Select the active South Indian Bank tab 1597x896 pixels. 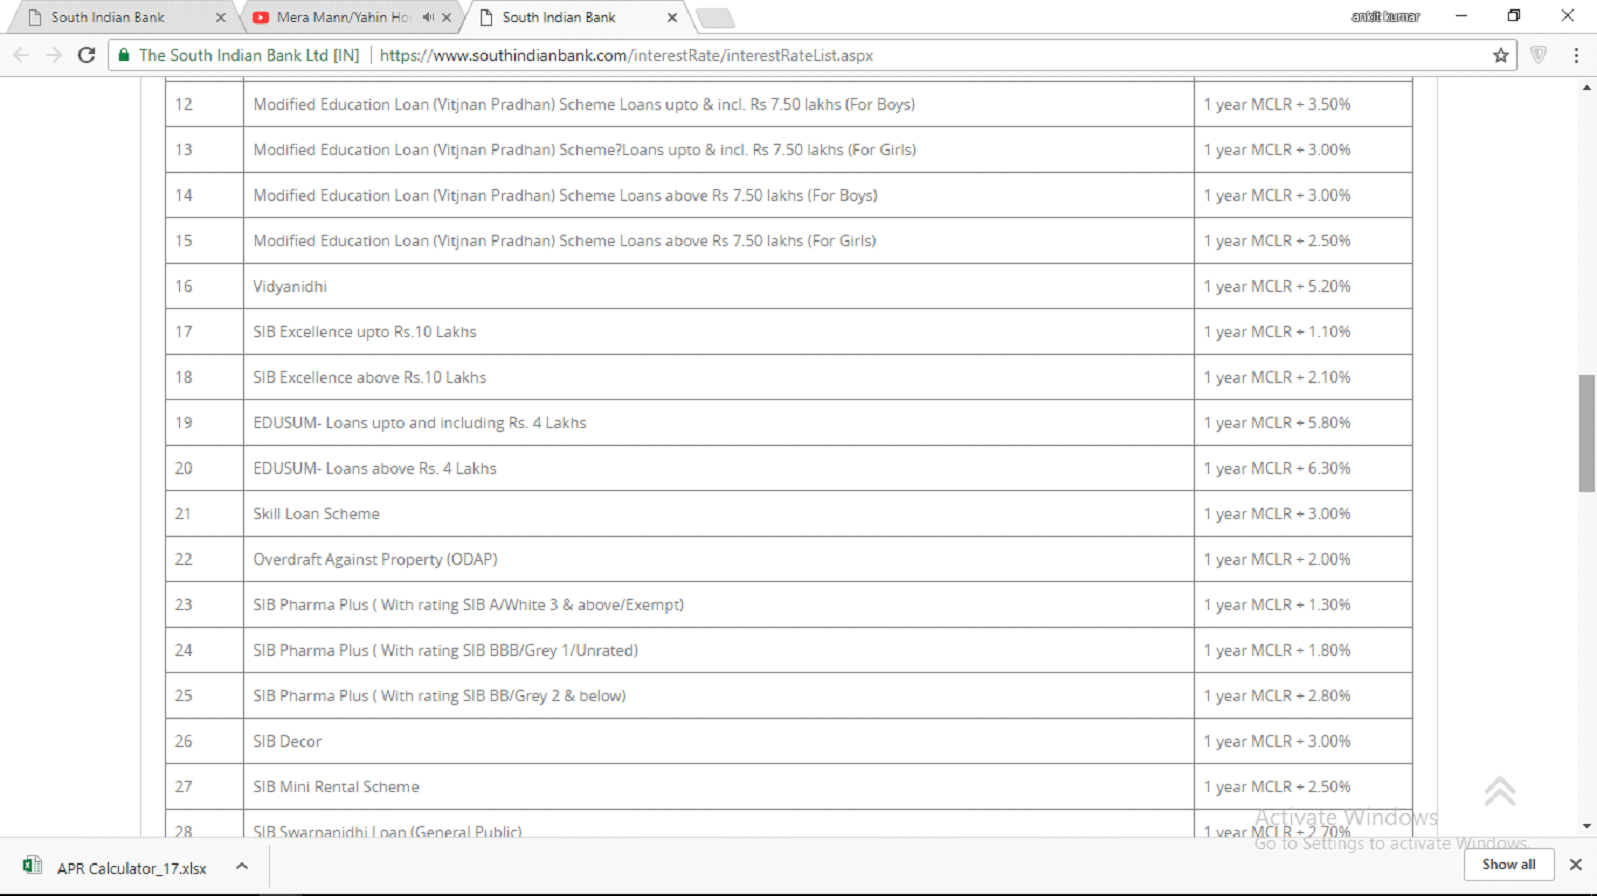click(x=559, y=17)
